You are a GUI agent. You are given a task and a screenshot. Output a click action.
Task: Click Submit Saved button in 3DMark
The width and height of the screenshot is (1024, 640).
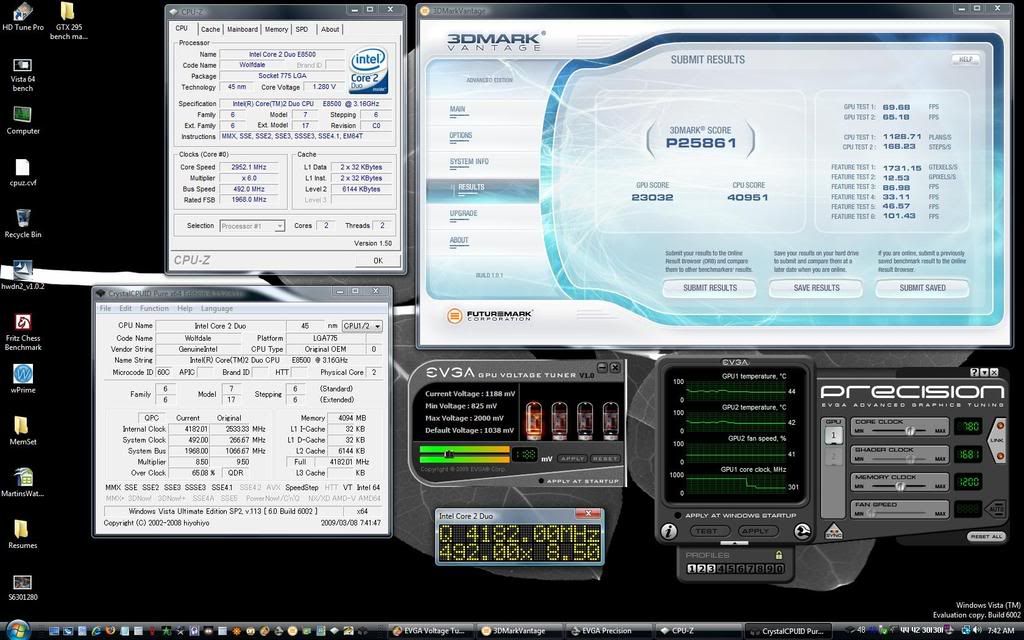point(923,288)
